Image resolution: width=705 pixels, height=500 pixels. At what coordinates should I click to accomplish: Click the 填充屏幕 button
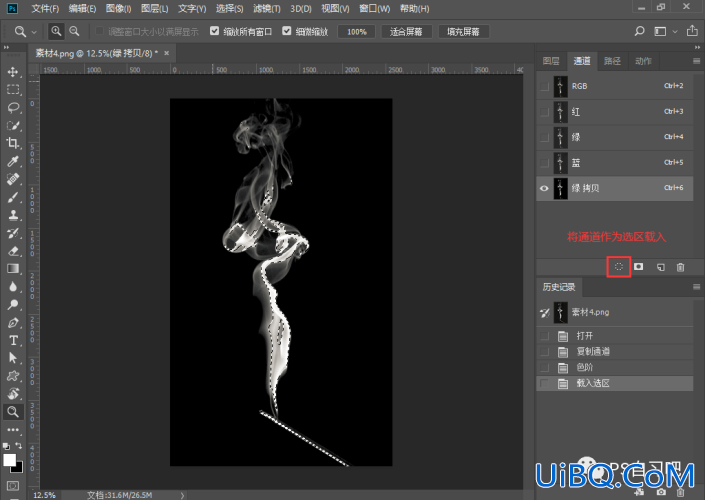[x=463, y=31]
